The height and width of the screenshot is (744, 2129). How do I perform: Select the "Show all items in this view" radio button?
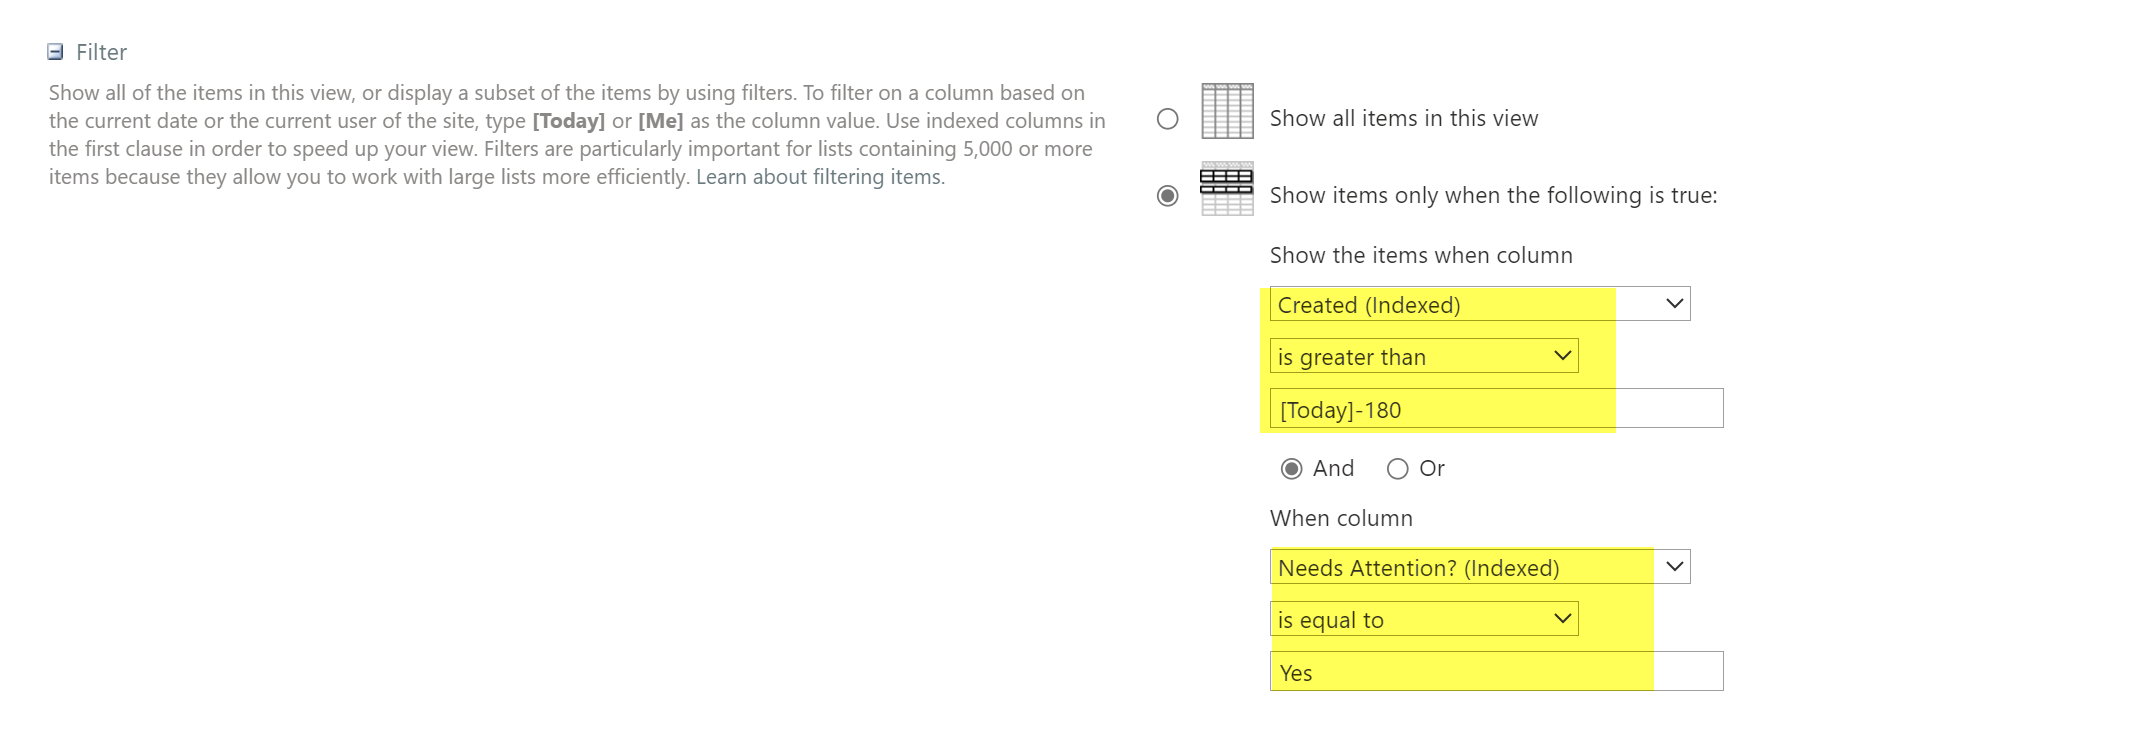(x=1167, y=119)
